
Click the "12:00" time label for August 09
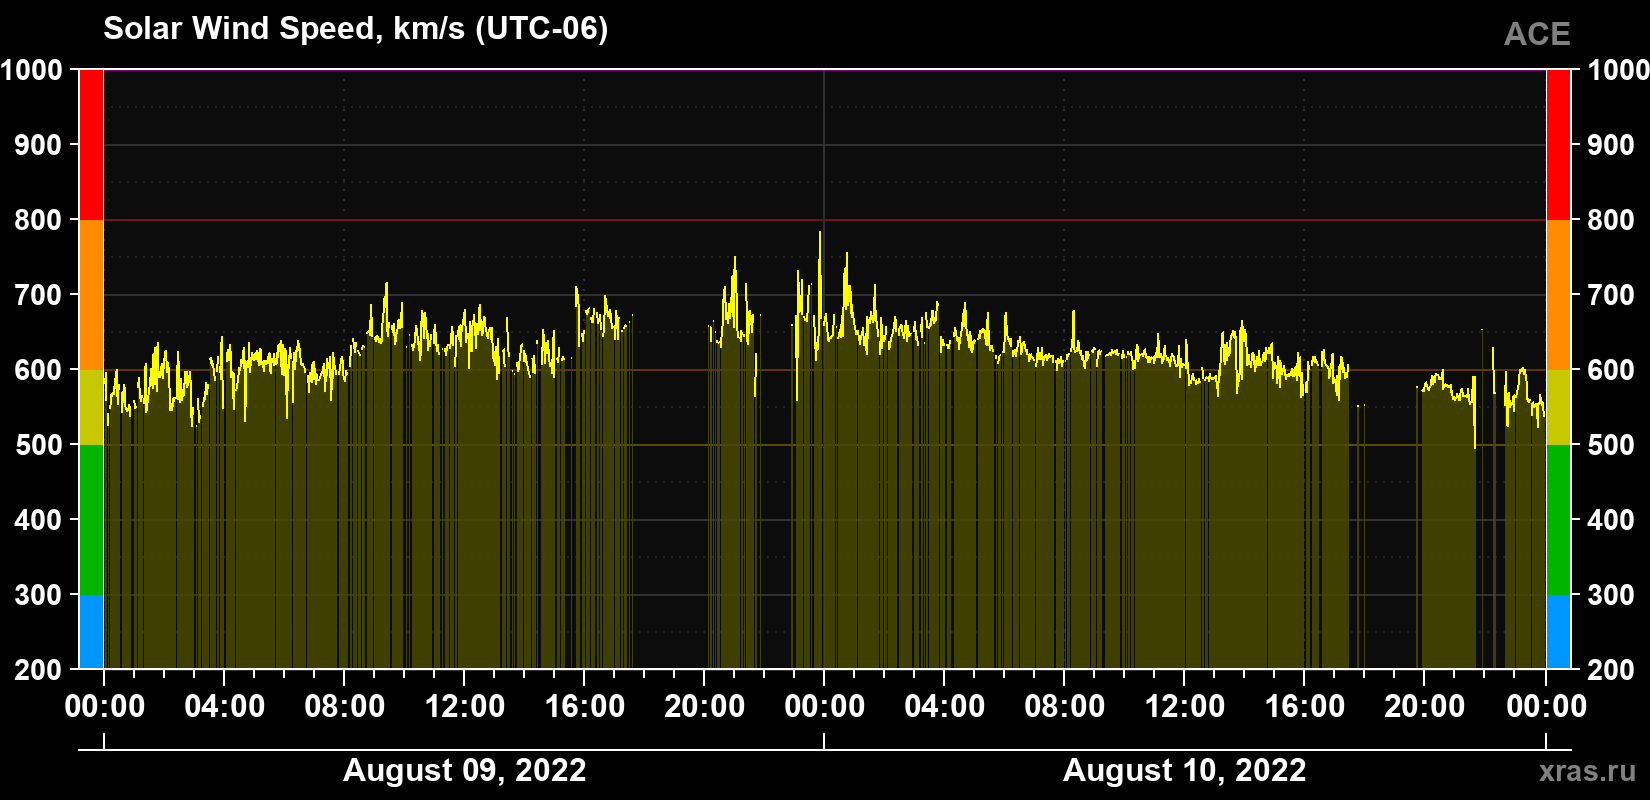coord(465,707)
